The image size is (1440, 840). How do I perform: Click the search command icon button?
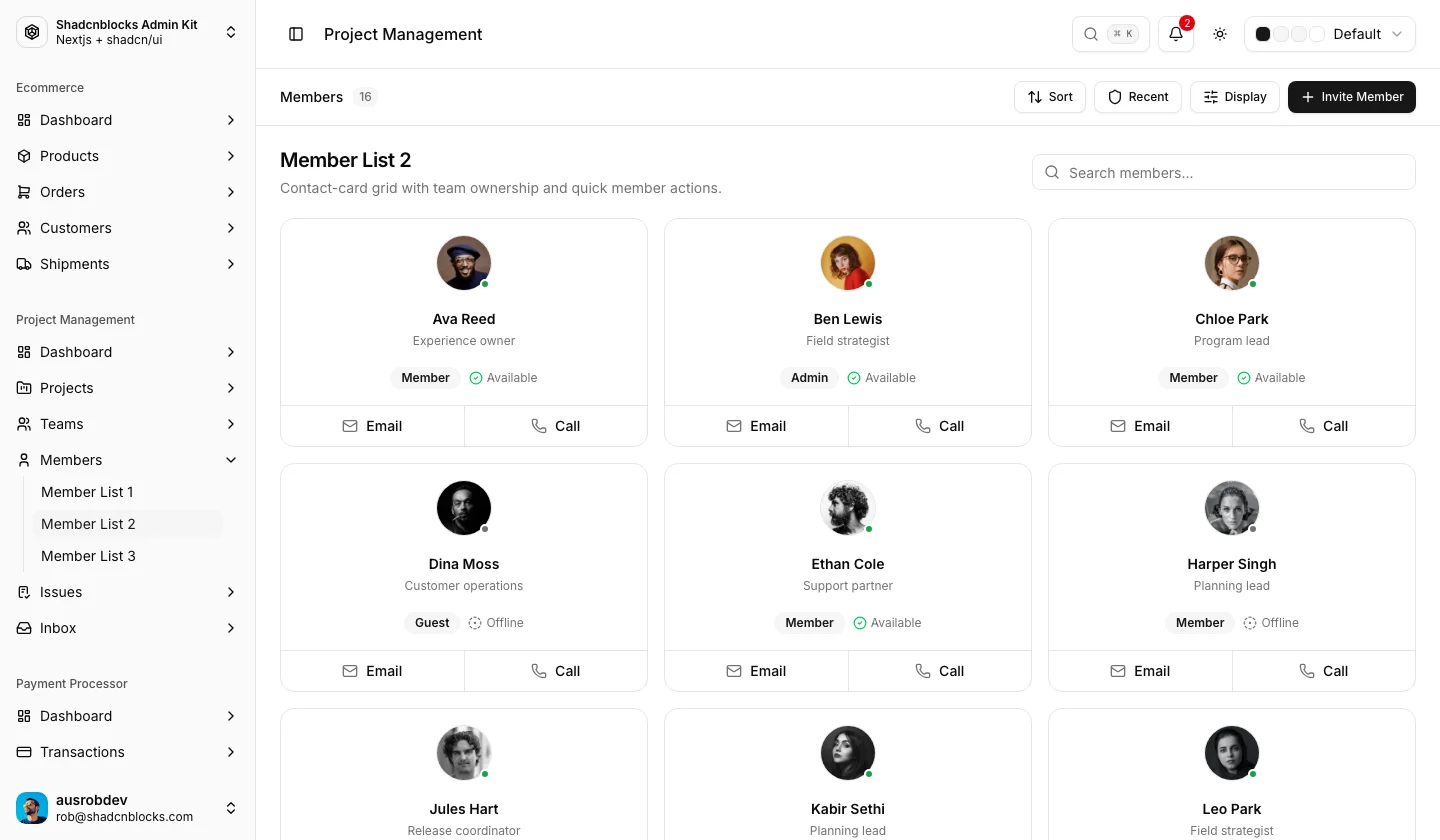[1111, 34]
